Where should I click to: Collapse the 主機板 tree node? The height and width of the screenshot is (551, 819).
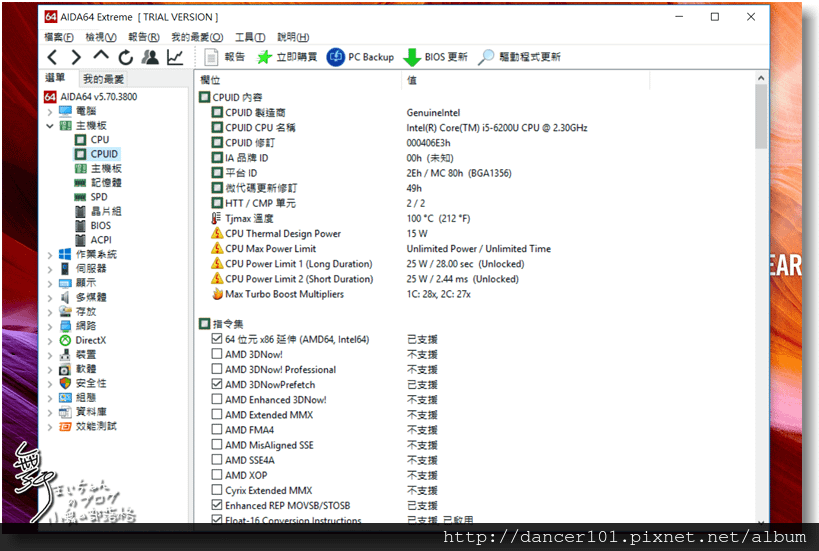(x=50, y=126)
